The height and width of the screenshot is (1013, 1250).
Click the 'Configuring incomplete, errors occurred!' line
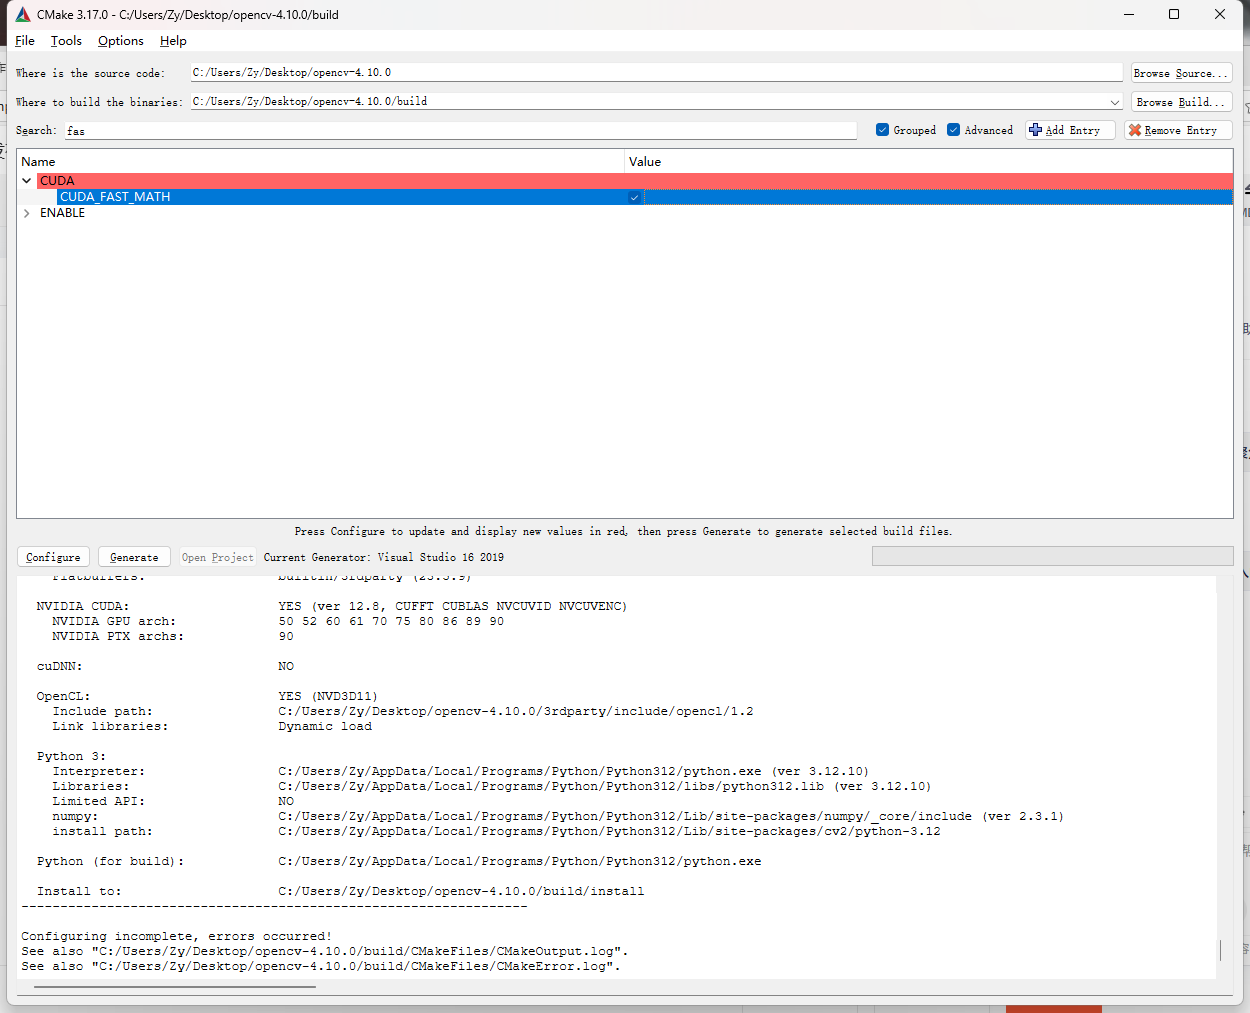[177, 936]
